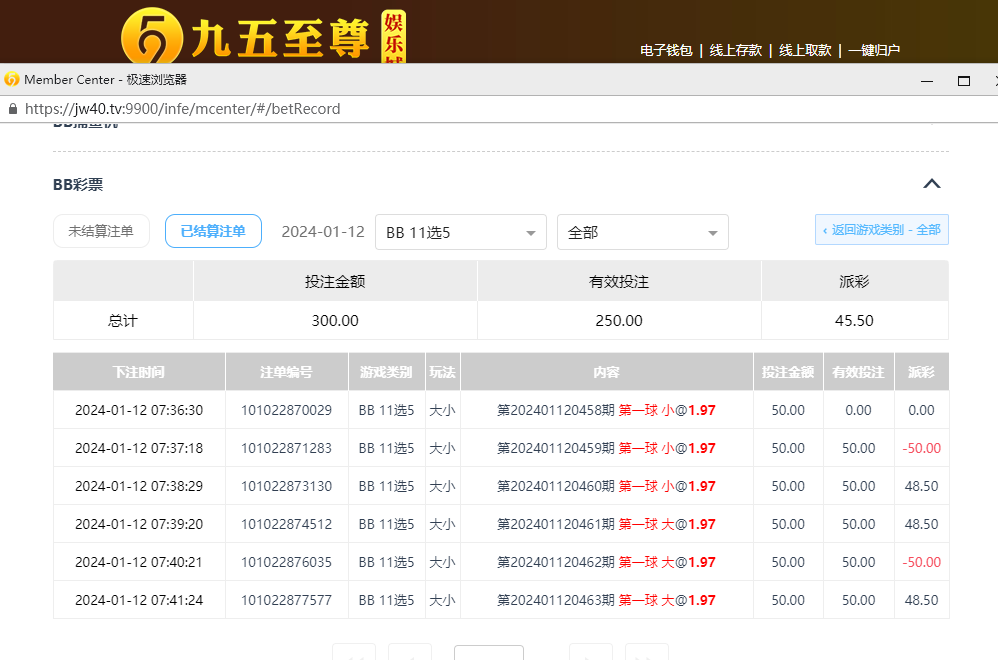Click the Member Center window favicon
998x660 pixels.
pyautogui.click(x=12, y=79)
